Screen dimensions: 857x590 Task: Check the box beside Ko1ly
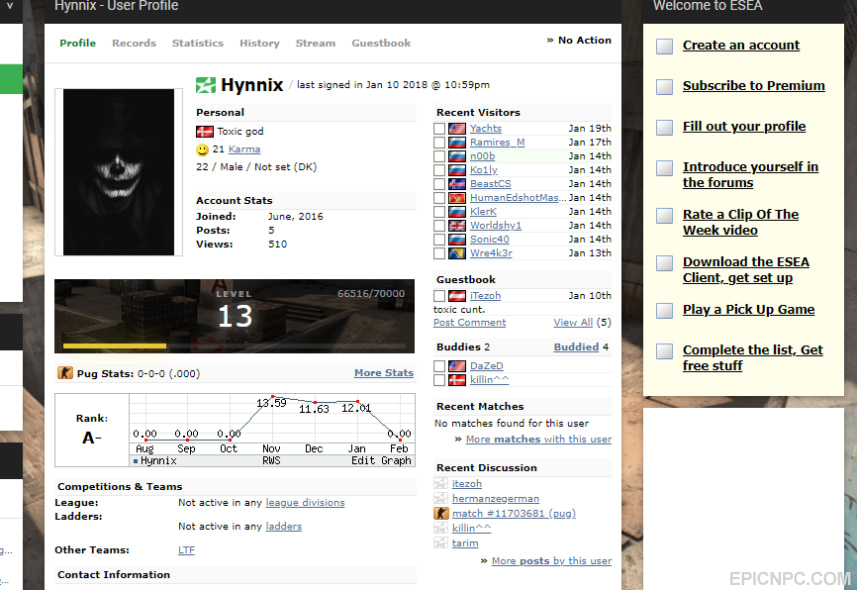(x=439, y=170)
